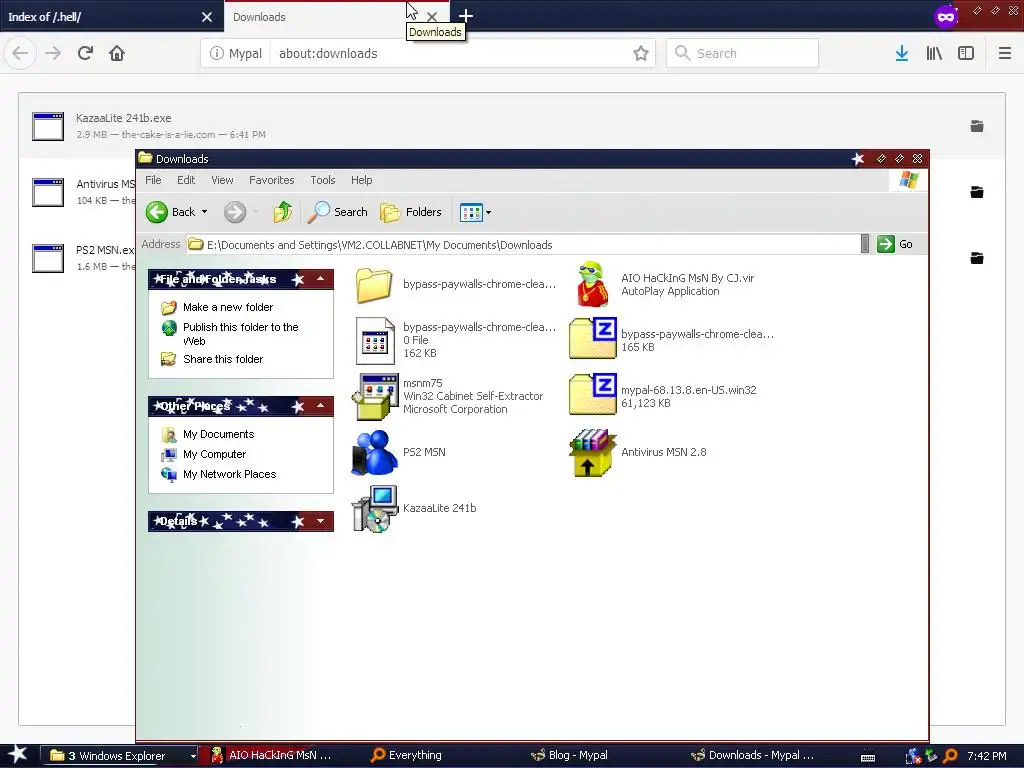Toggle the Explorer Folders pane

[411, 212]
